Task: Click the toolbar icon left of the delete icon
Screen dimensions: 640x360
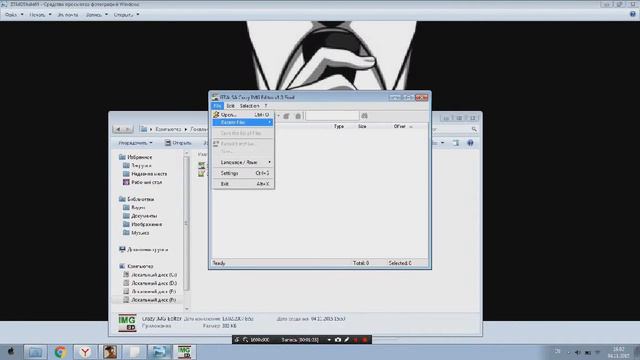Action: (287, 116)
